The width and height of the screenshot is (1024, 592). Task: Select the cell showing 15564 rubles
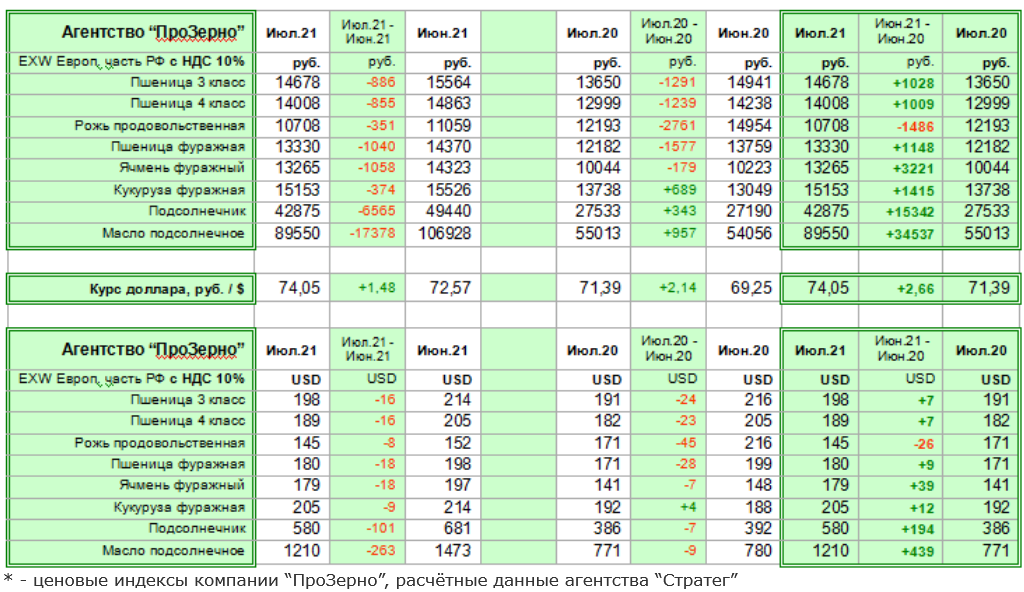449,83
